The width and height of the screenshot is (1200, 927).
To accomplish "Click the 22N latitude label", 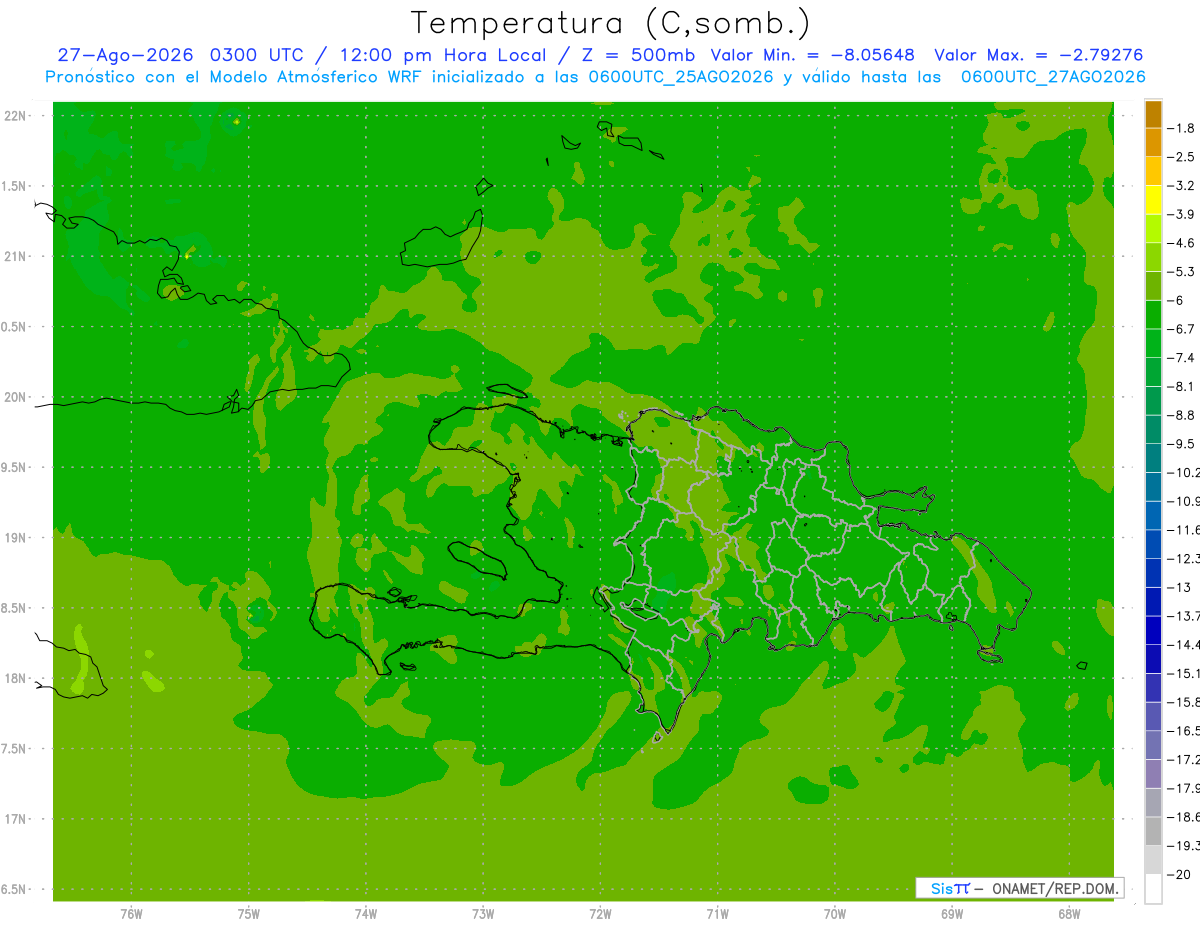I will [x=15, y=116].
